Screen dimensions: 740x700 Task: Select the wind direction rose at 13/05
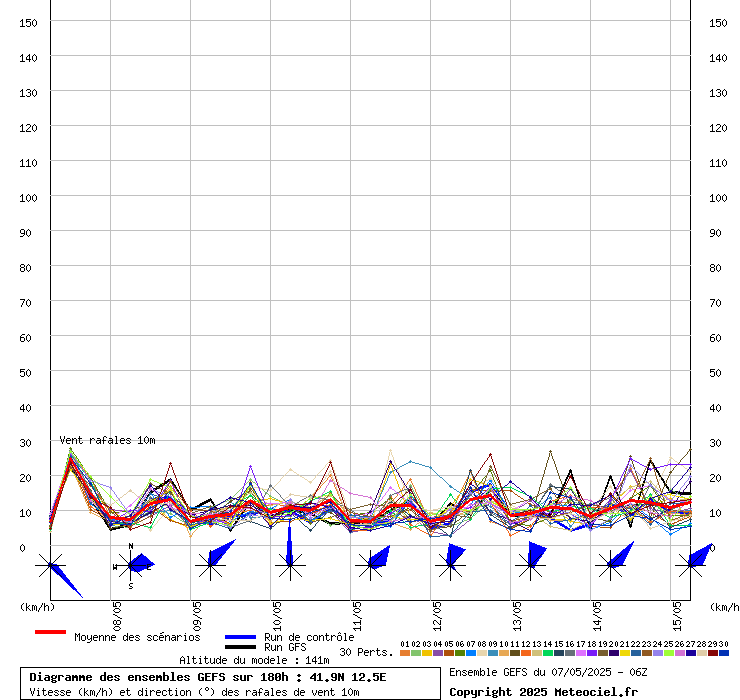[531, 561]
